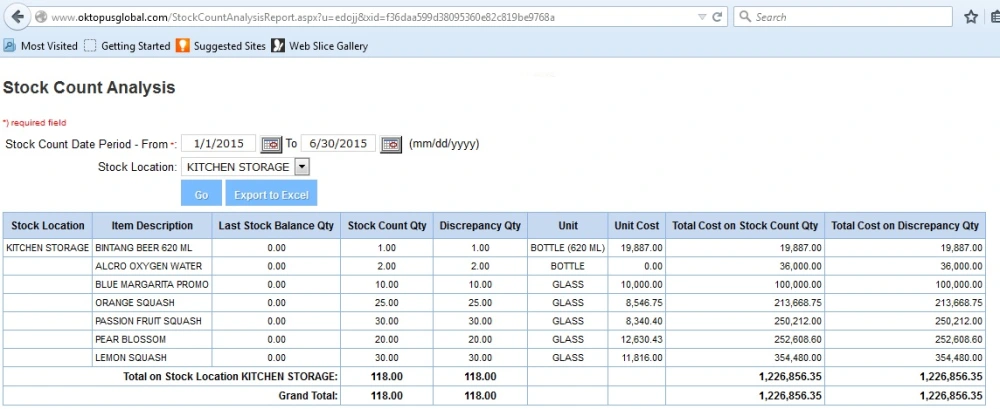Click the site identity globe icon

click(40, 17)
